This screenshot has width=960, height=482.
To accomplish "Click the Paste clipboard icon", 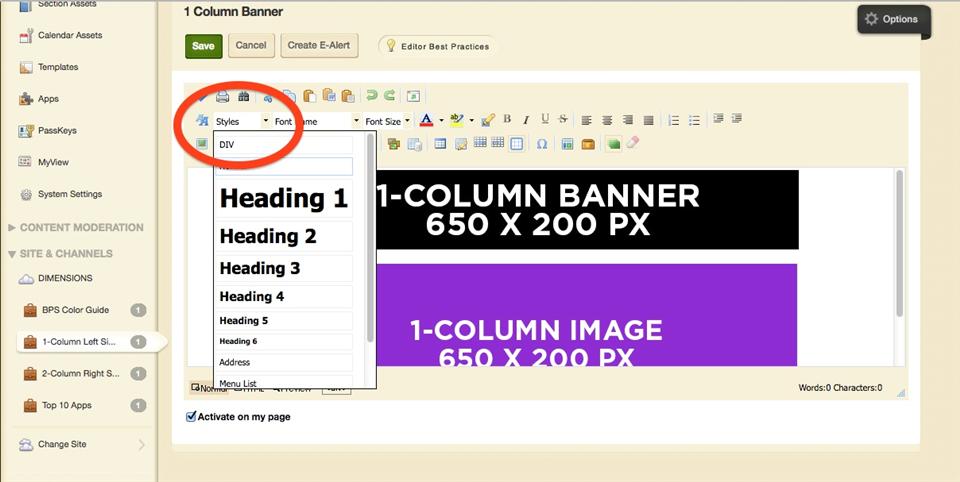I will click(310, 96).
